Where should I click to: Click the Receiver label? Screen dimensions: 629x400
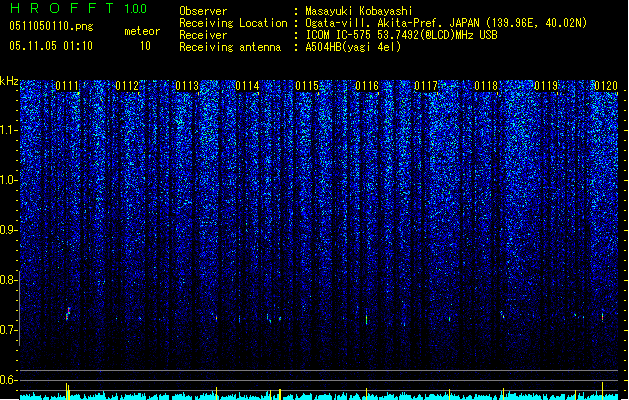click(x=203, y=35)
